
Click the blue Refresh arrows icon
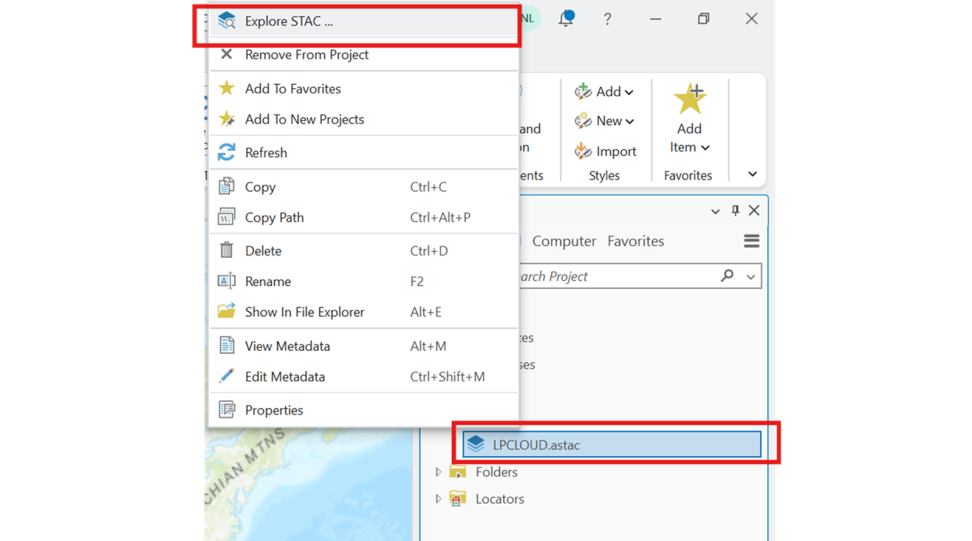coord(227,152)
